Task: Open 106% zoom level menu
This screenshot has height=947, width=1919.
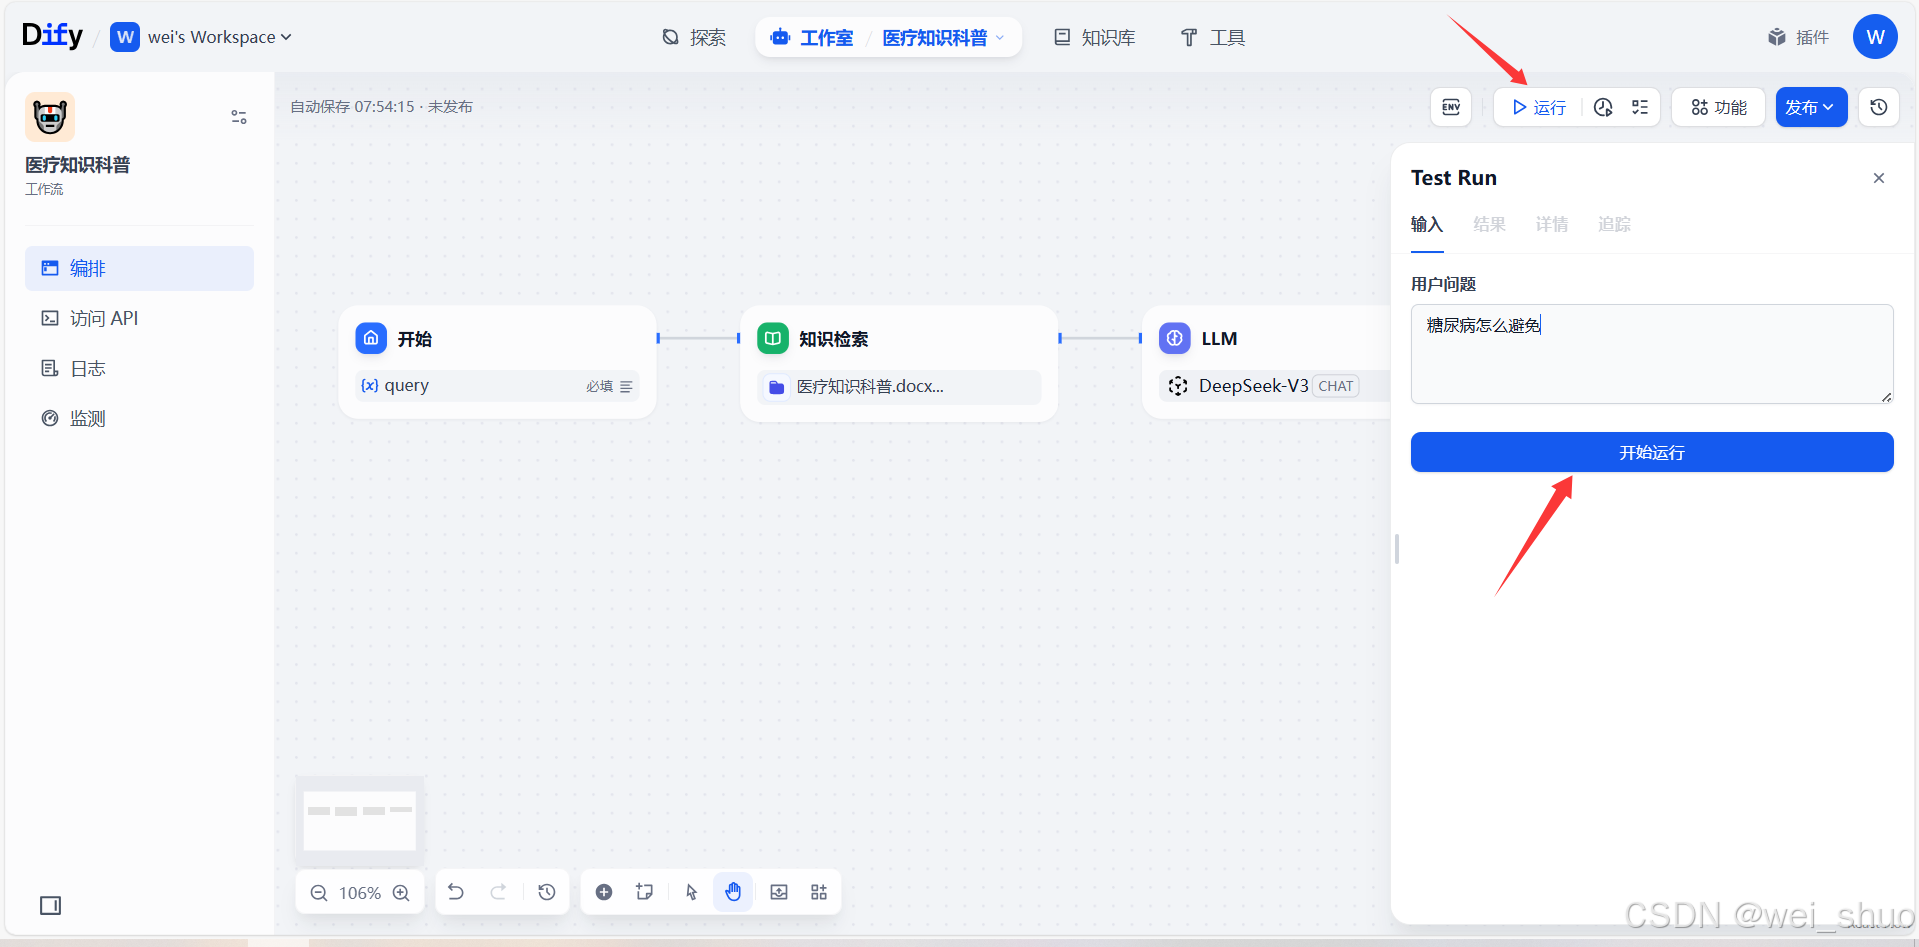Action: coord(360,893)
